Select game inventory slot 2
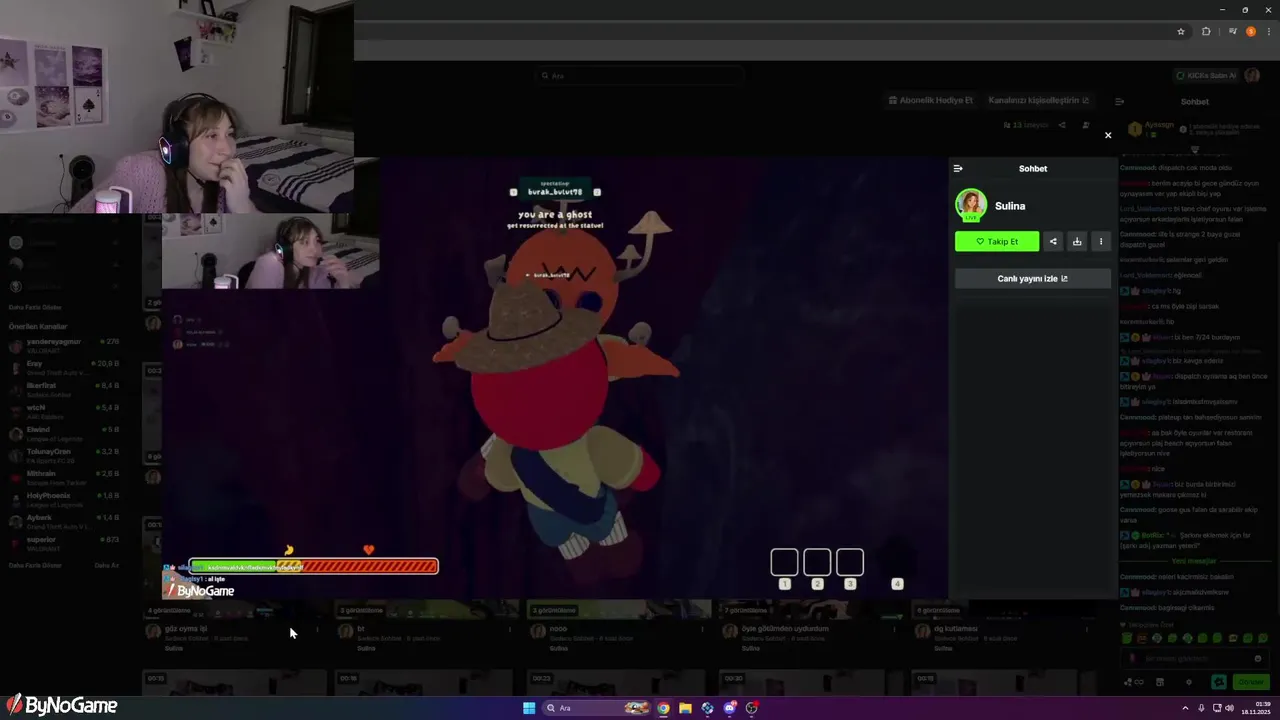 [x=817, y=562]
